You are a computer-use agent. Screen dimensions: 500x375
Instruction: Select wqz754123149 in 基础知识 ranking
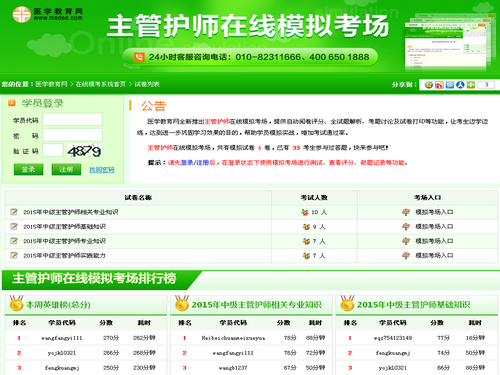point(393,338)
